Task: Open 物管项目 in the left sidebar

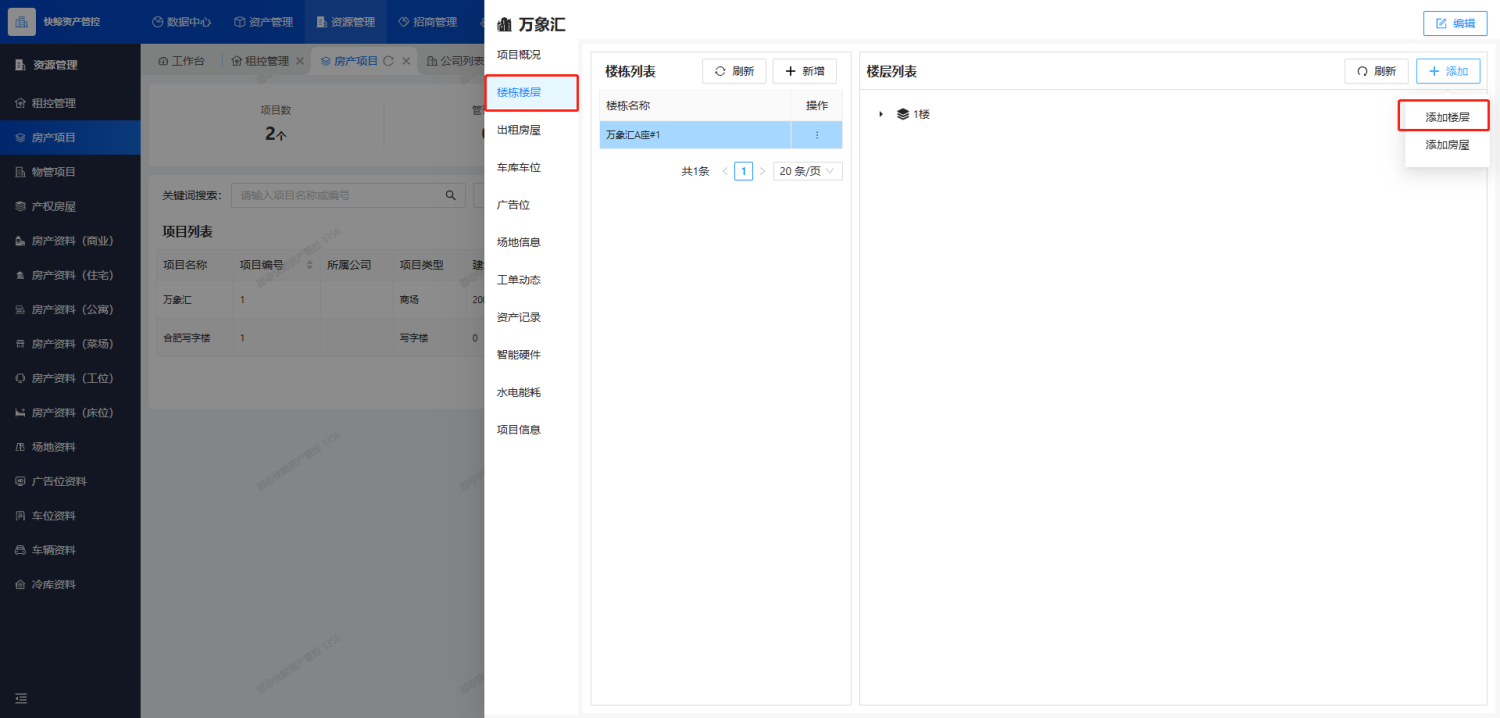Action: click(x=70, y=172)
